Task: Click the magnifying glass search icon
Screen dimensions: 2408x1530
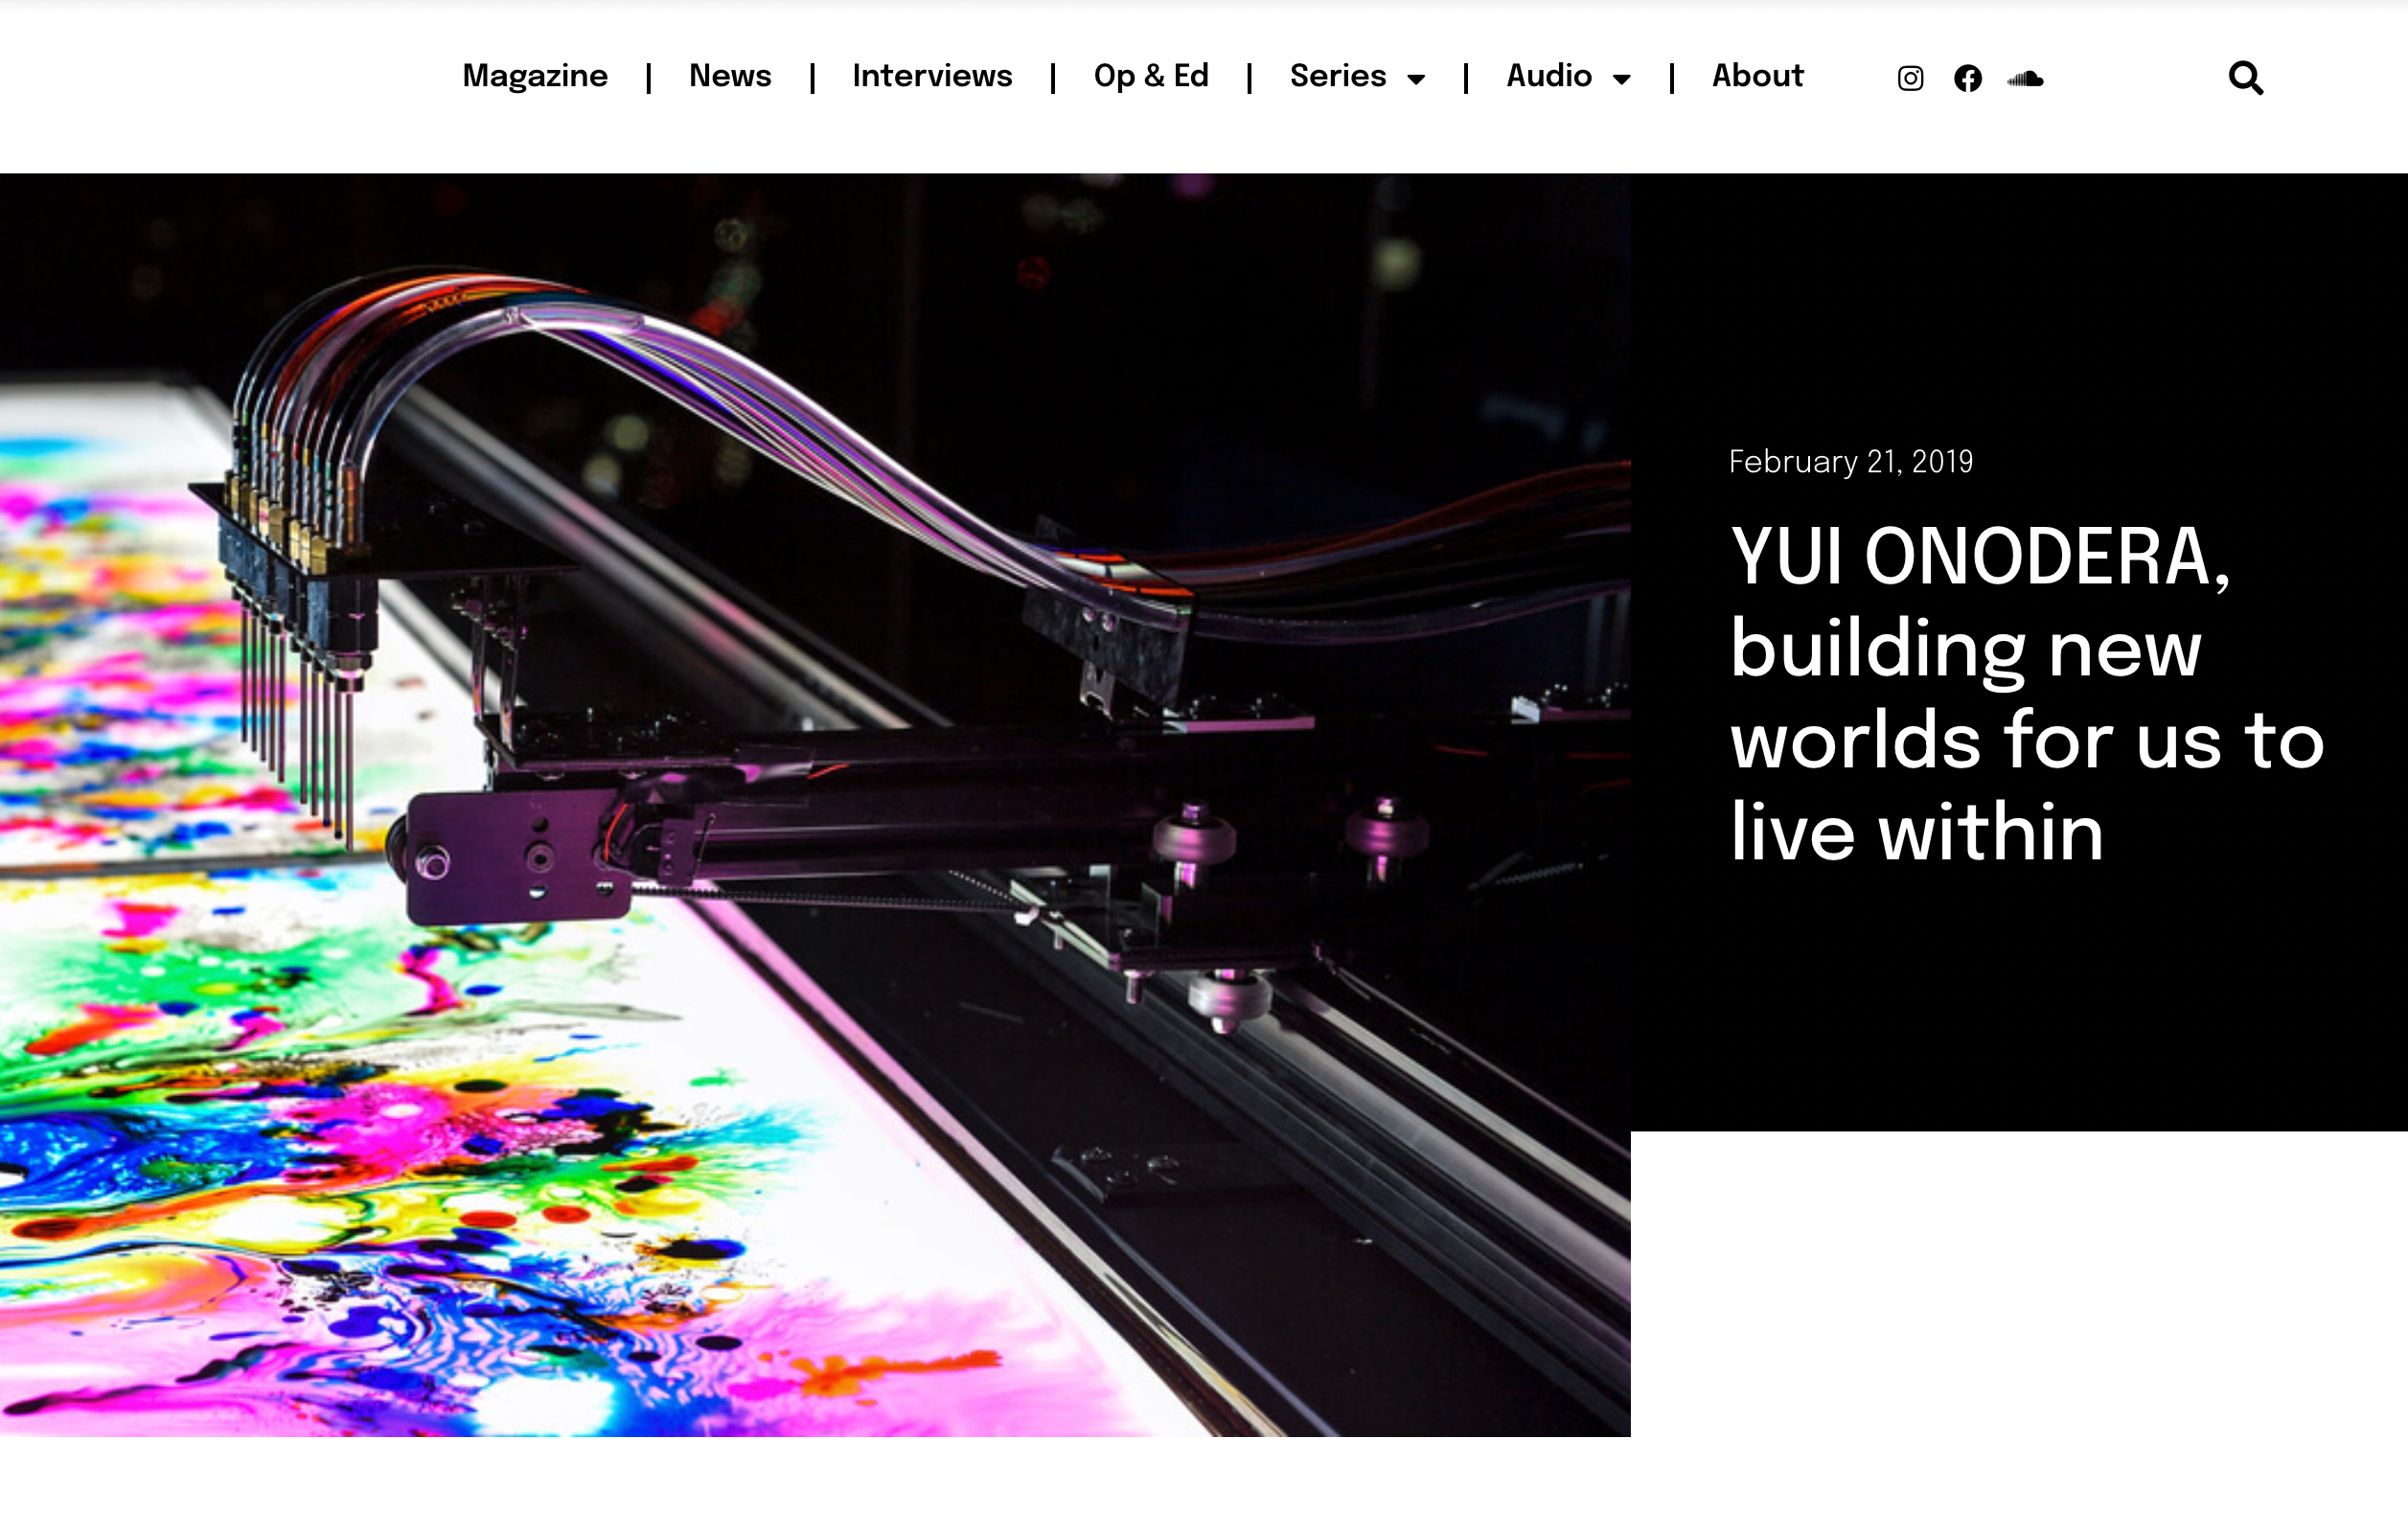Action: 2245,77
